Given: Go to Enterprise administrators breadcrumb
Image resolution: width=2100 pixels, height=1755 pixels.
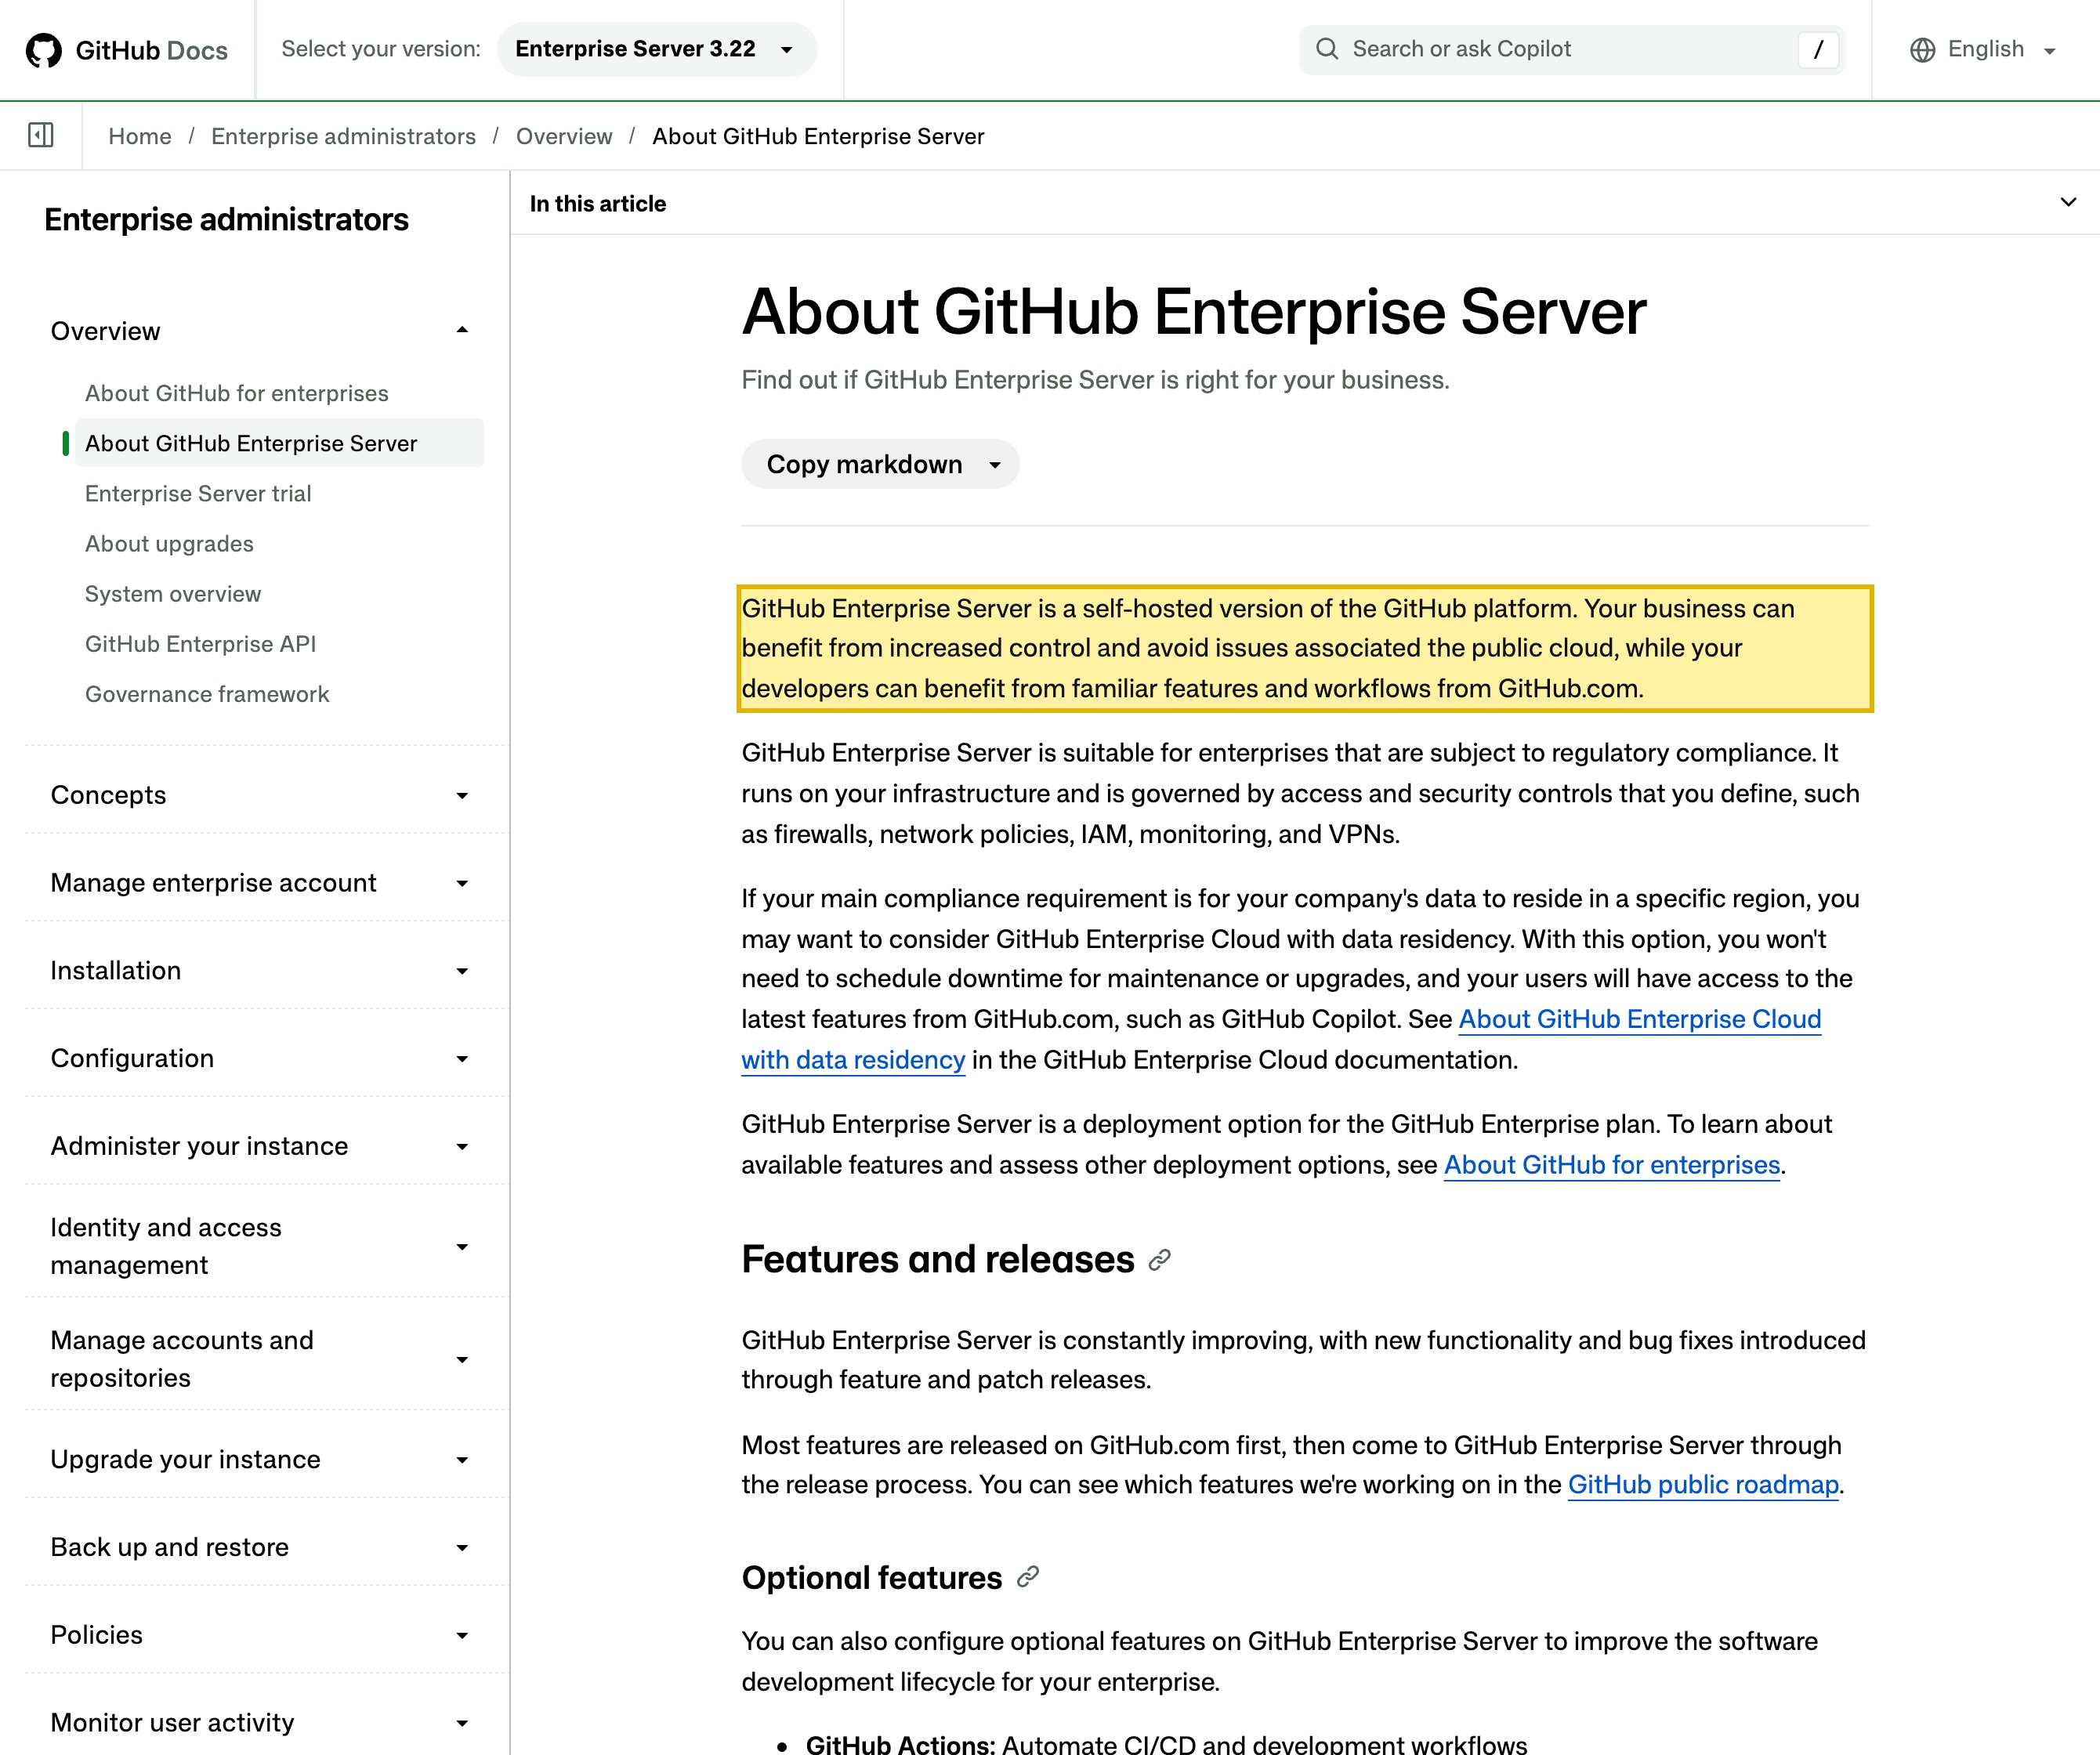Looking at the screenshot, I should (343, 136).
